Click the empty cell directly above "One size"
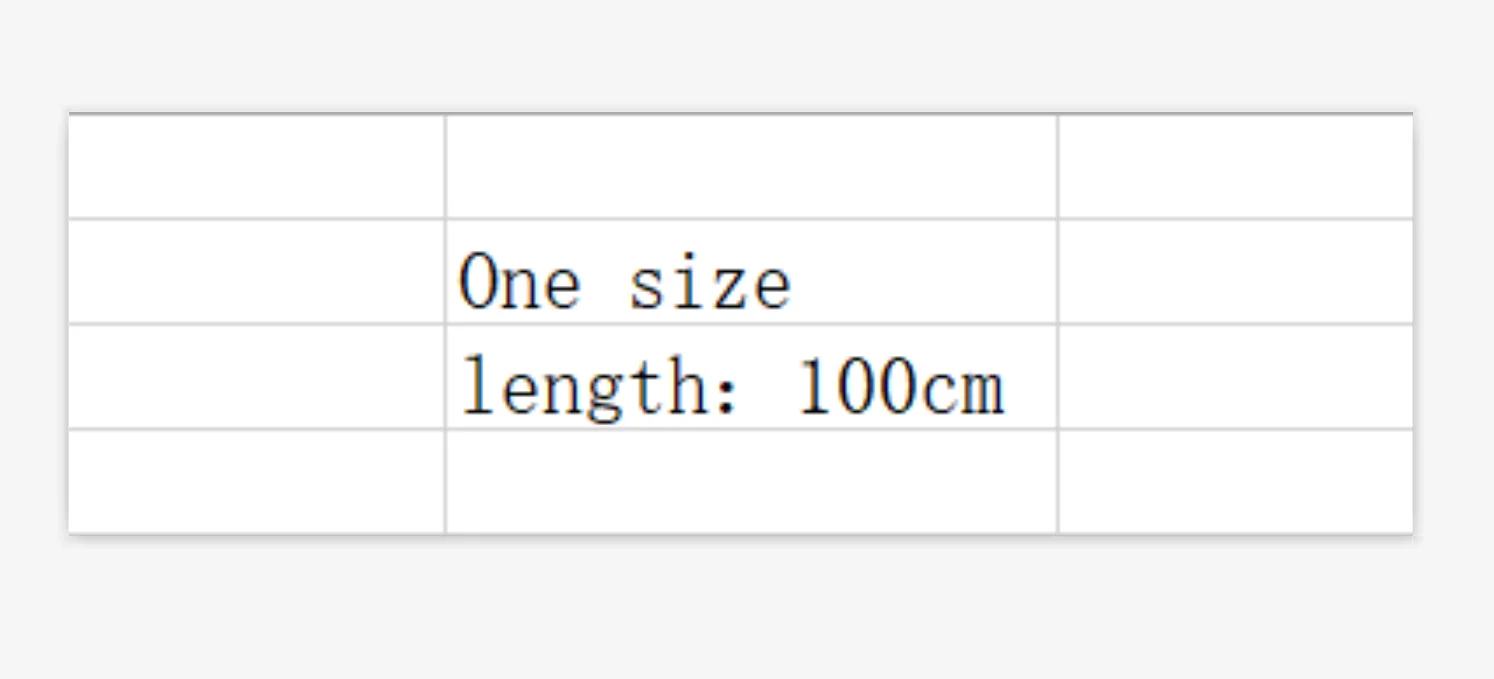Screen dimensions: 1494x679 [751, 166]
